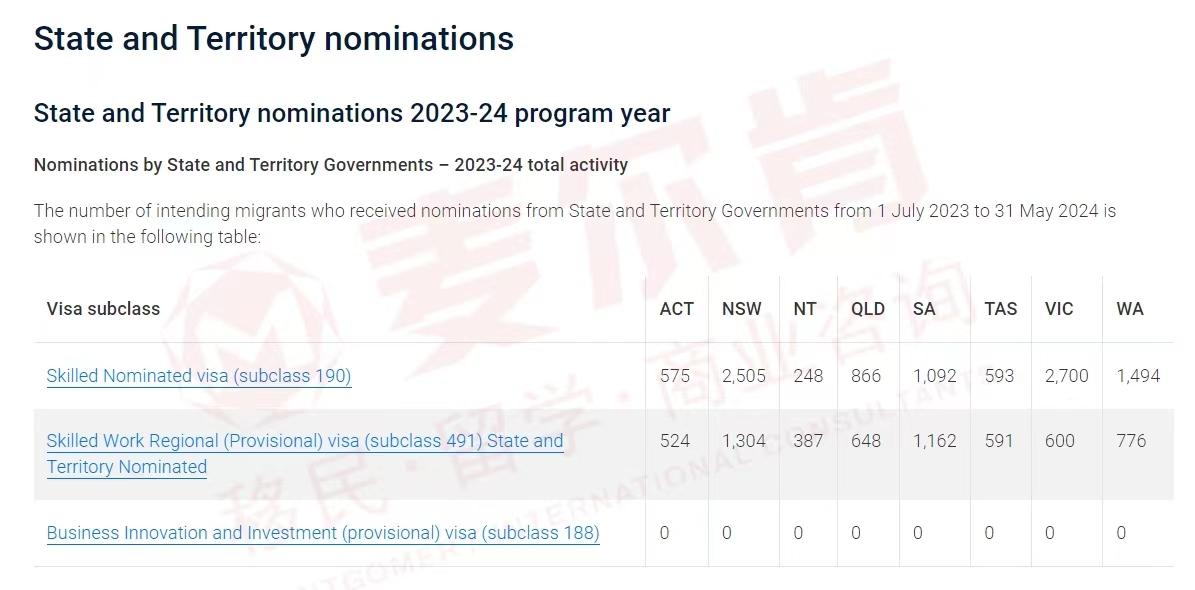Select the 2,700 VIC subclass 190 cell
The width and height of the screenshot is (1195, 590).
tap(1067, 376)
